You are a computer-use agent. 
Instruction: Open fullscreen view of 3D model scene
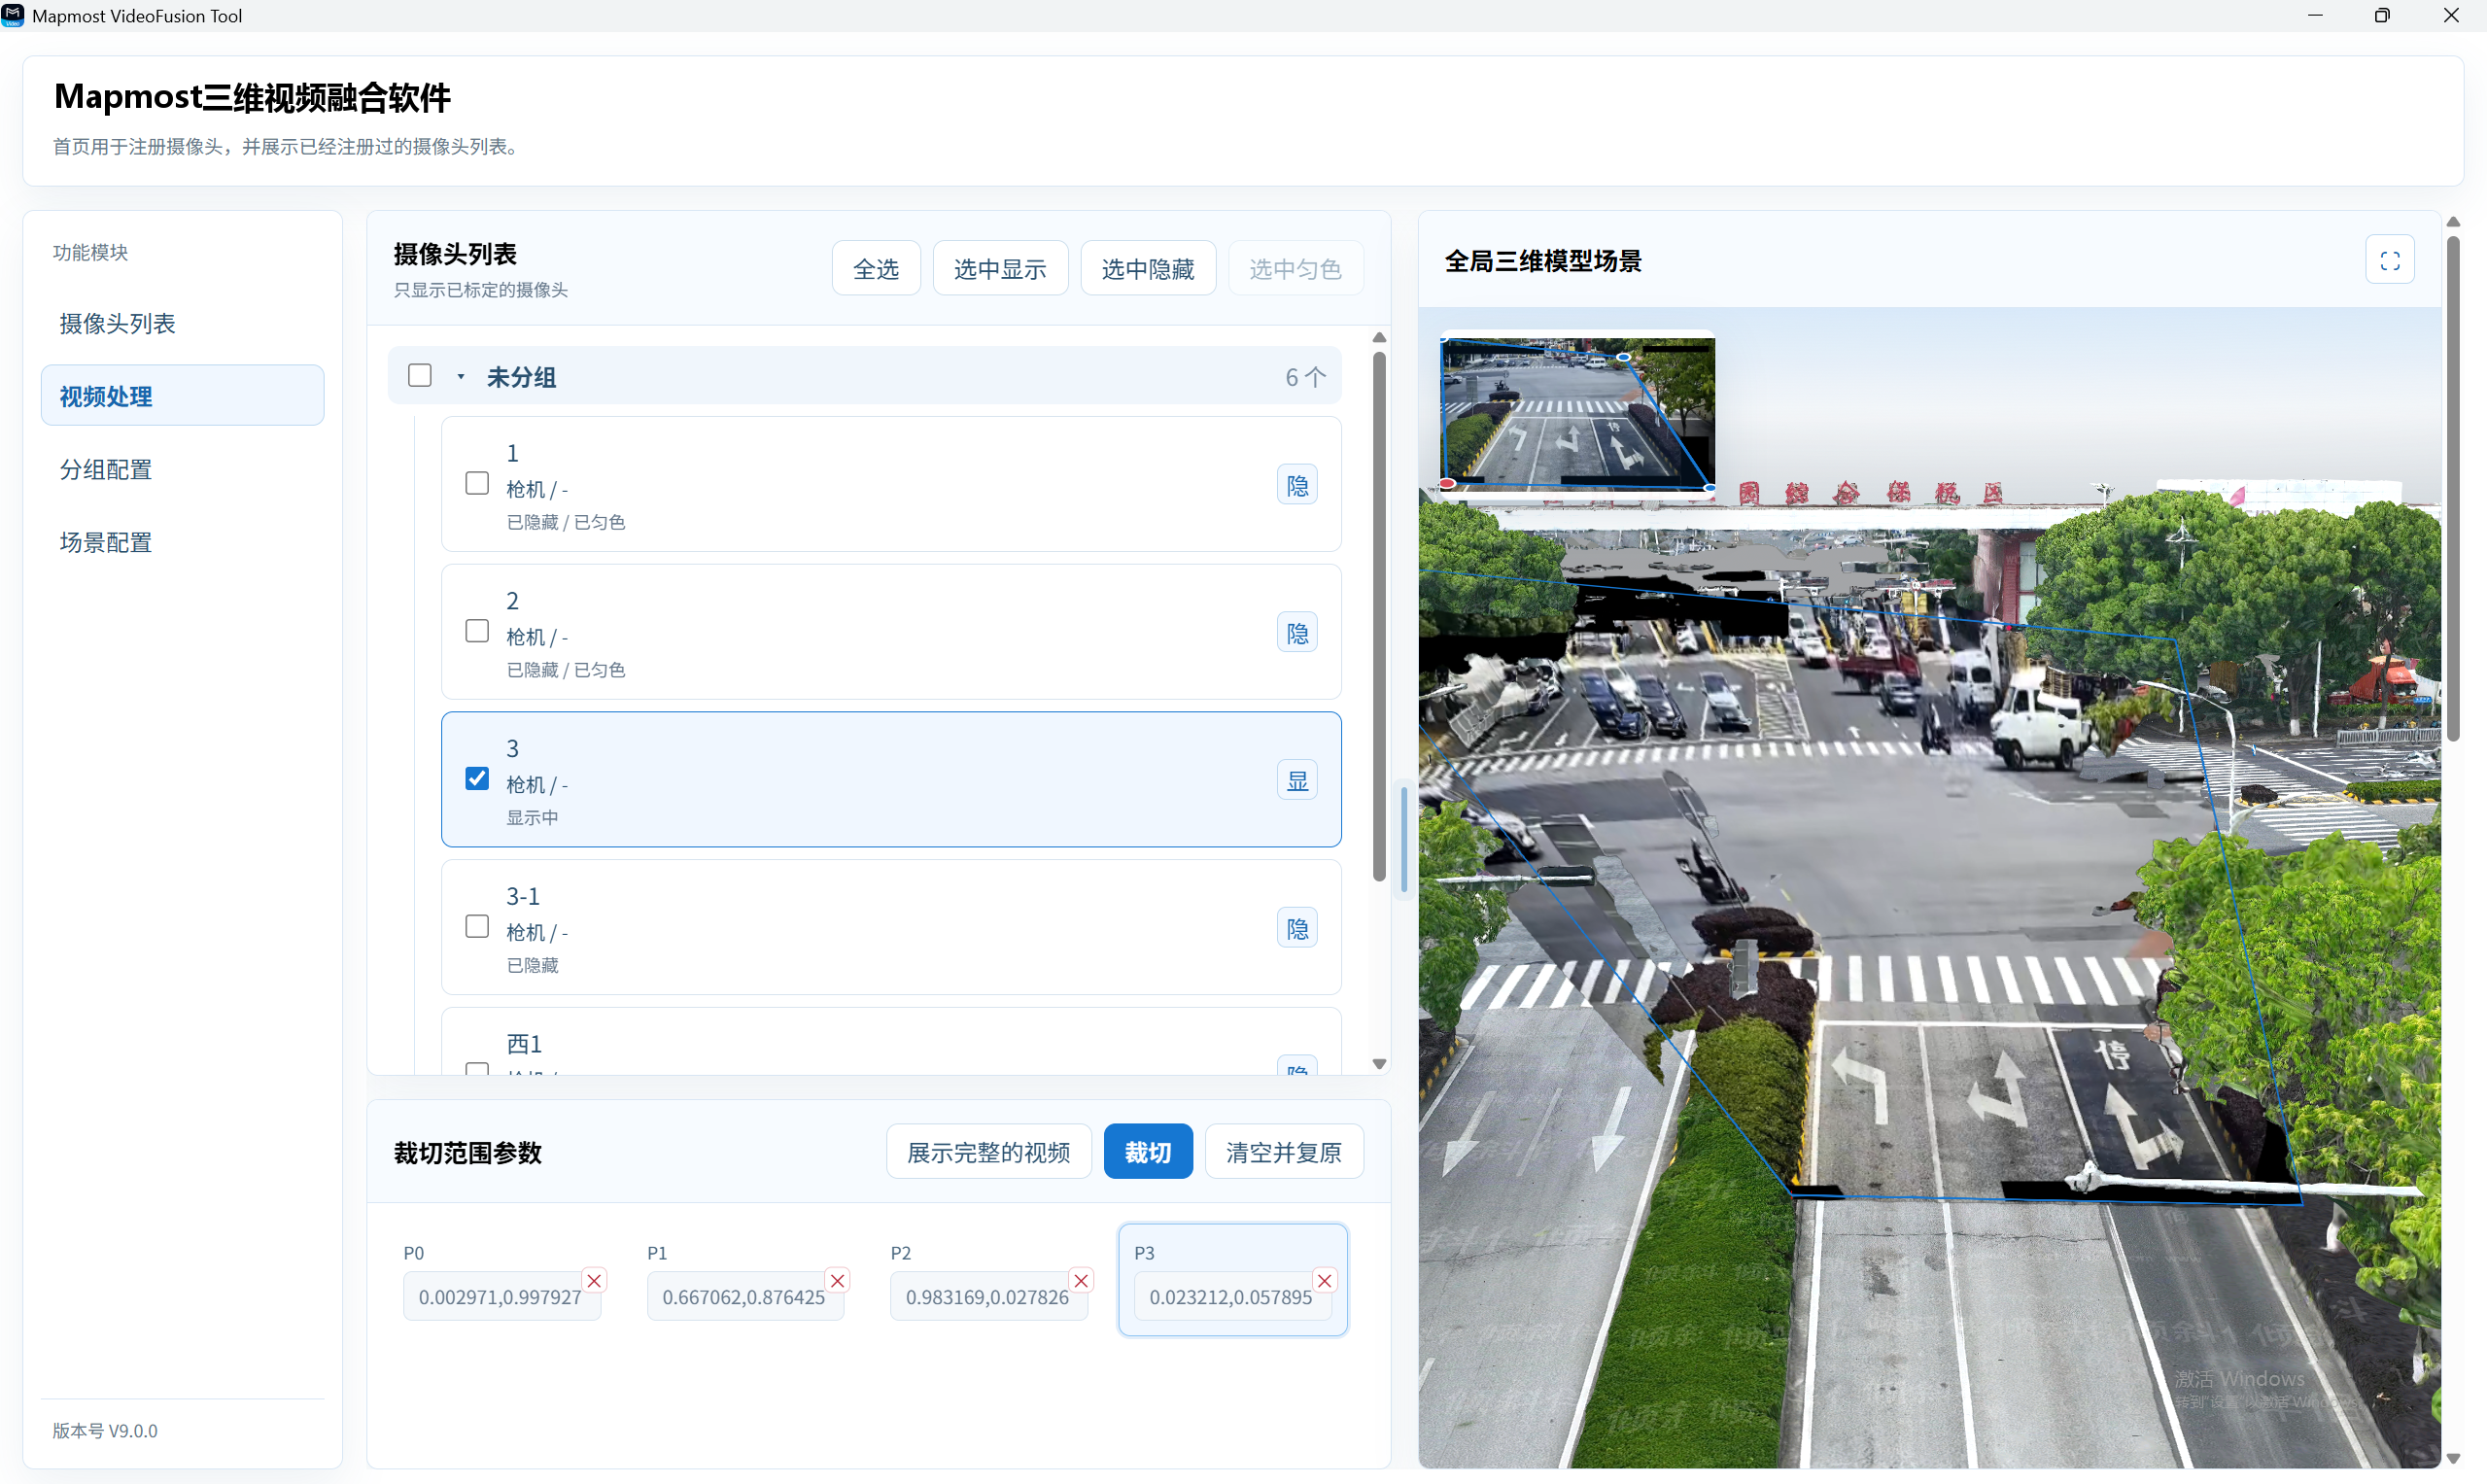point(2389,260)
